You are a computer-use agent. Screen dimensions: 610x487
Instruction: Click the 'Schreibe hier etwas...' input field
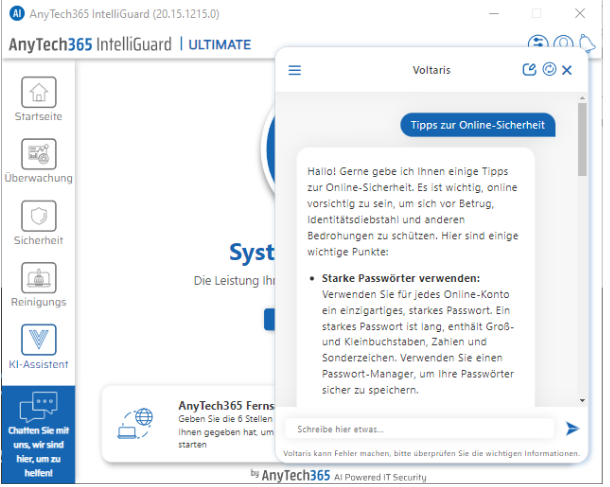click(418, 429)
